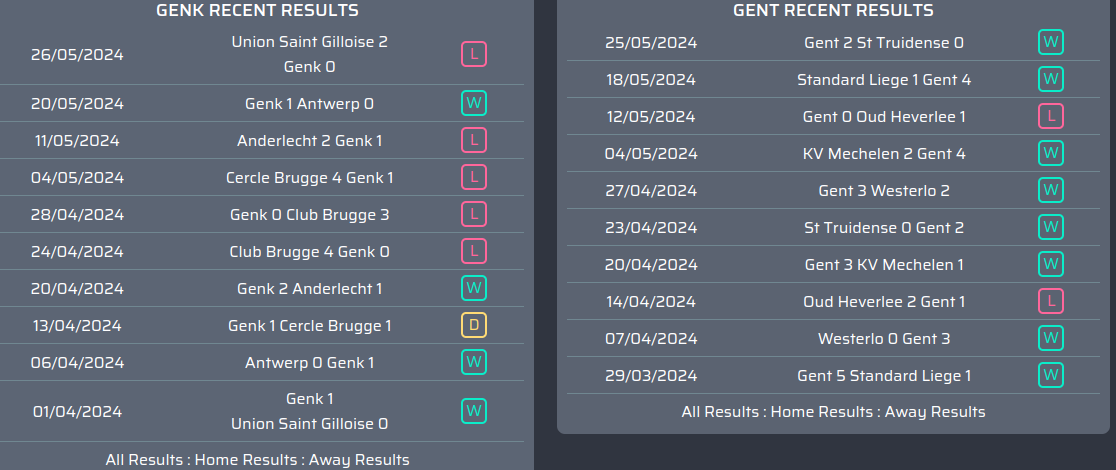
Task: Select the Cercle Brugge 4 Genk 1 result
Action: tap(309, 177)
